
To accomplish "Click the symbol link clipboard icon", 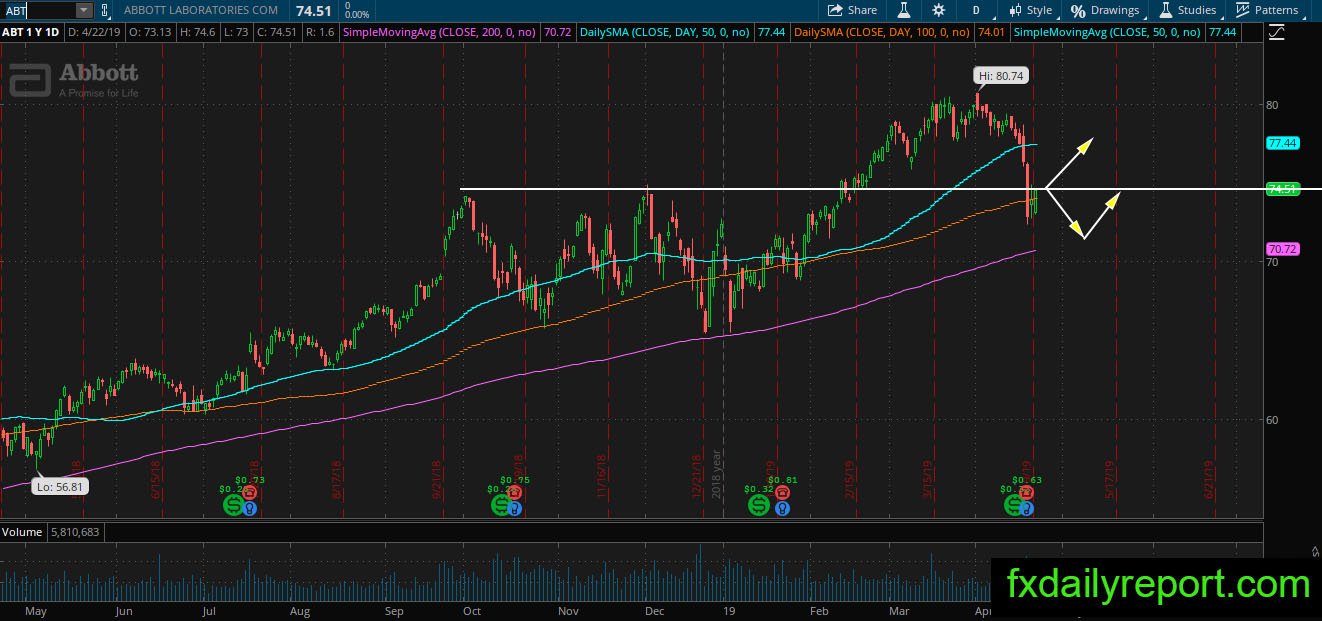I will coord(104,10).
